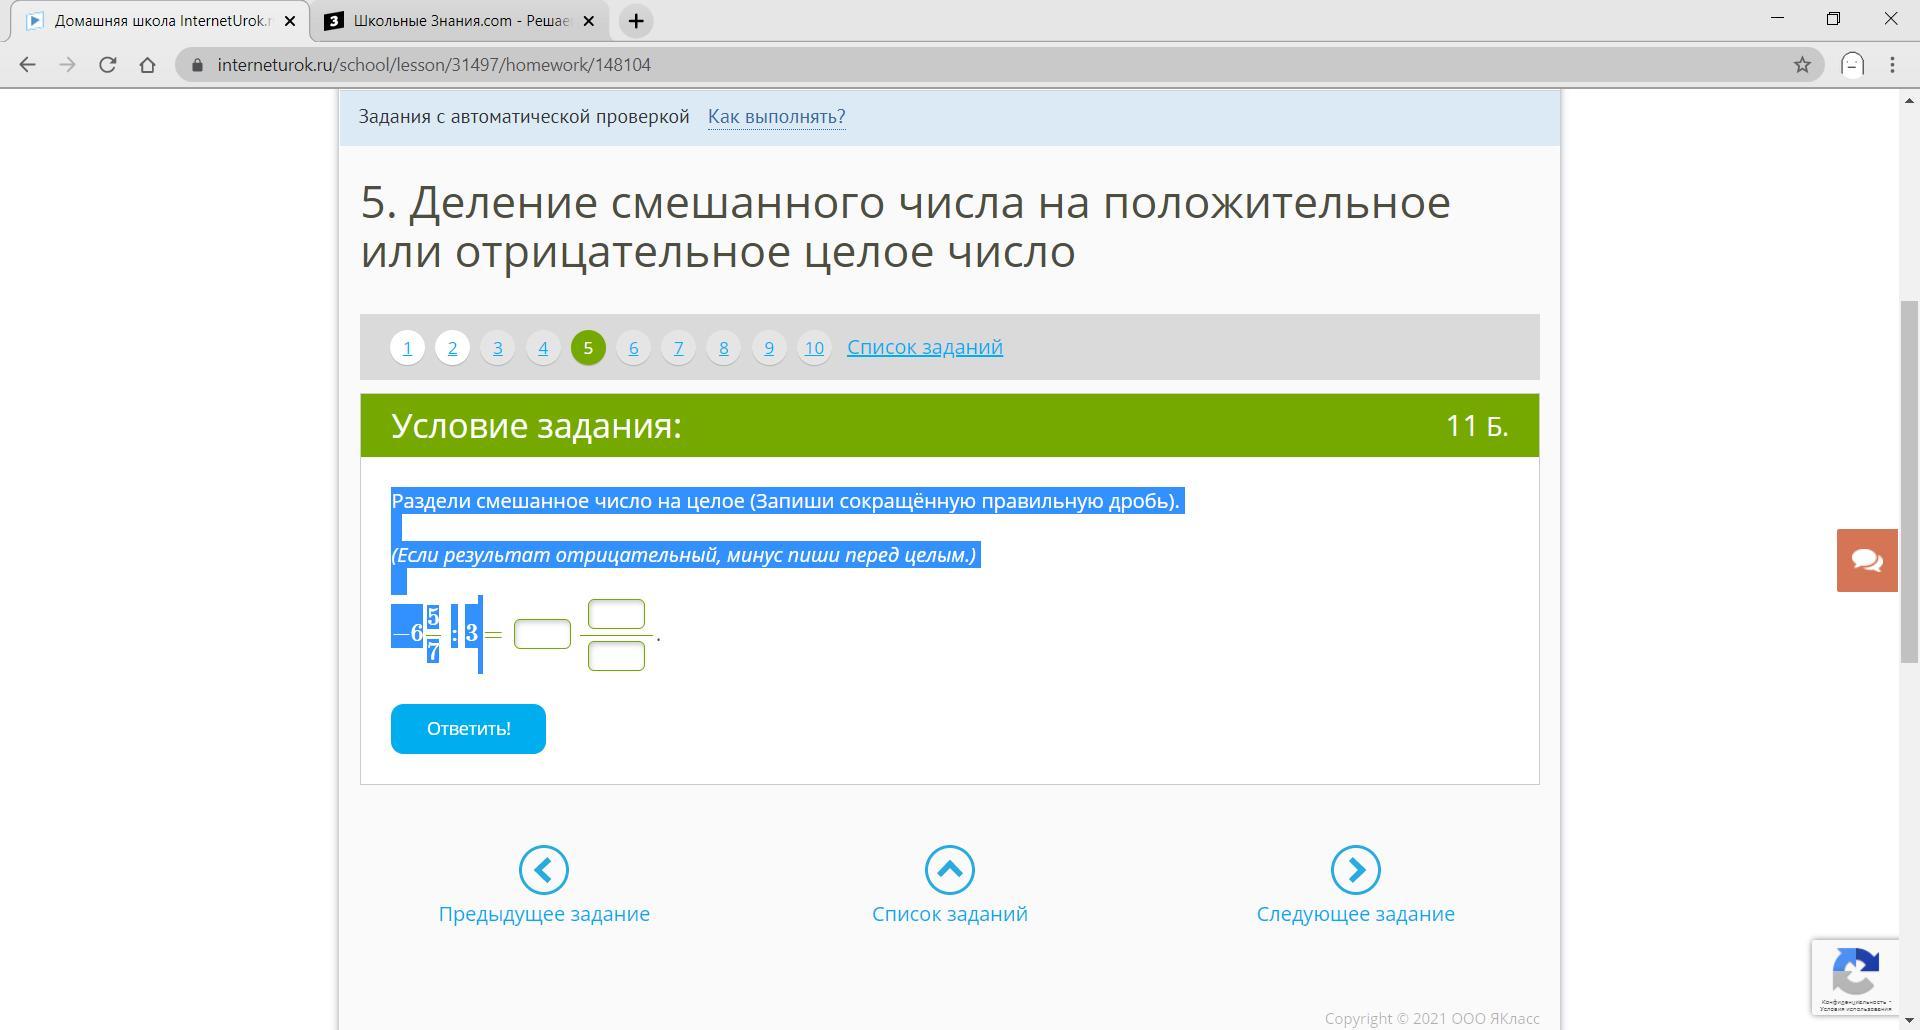Click the browser forward arrow
Screen dimensions: 1920x1030
(67, 65)
